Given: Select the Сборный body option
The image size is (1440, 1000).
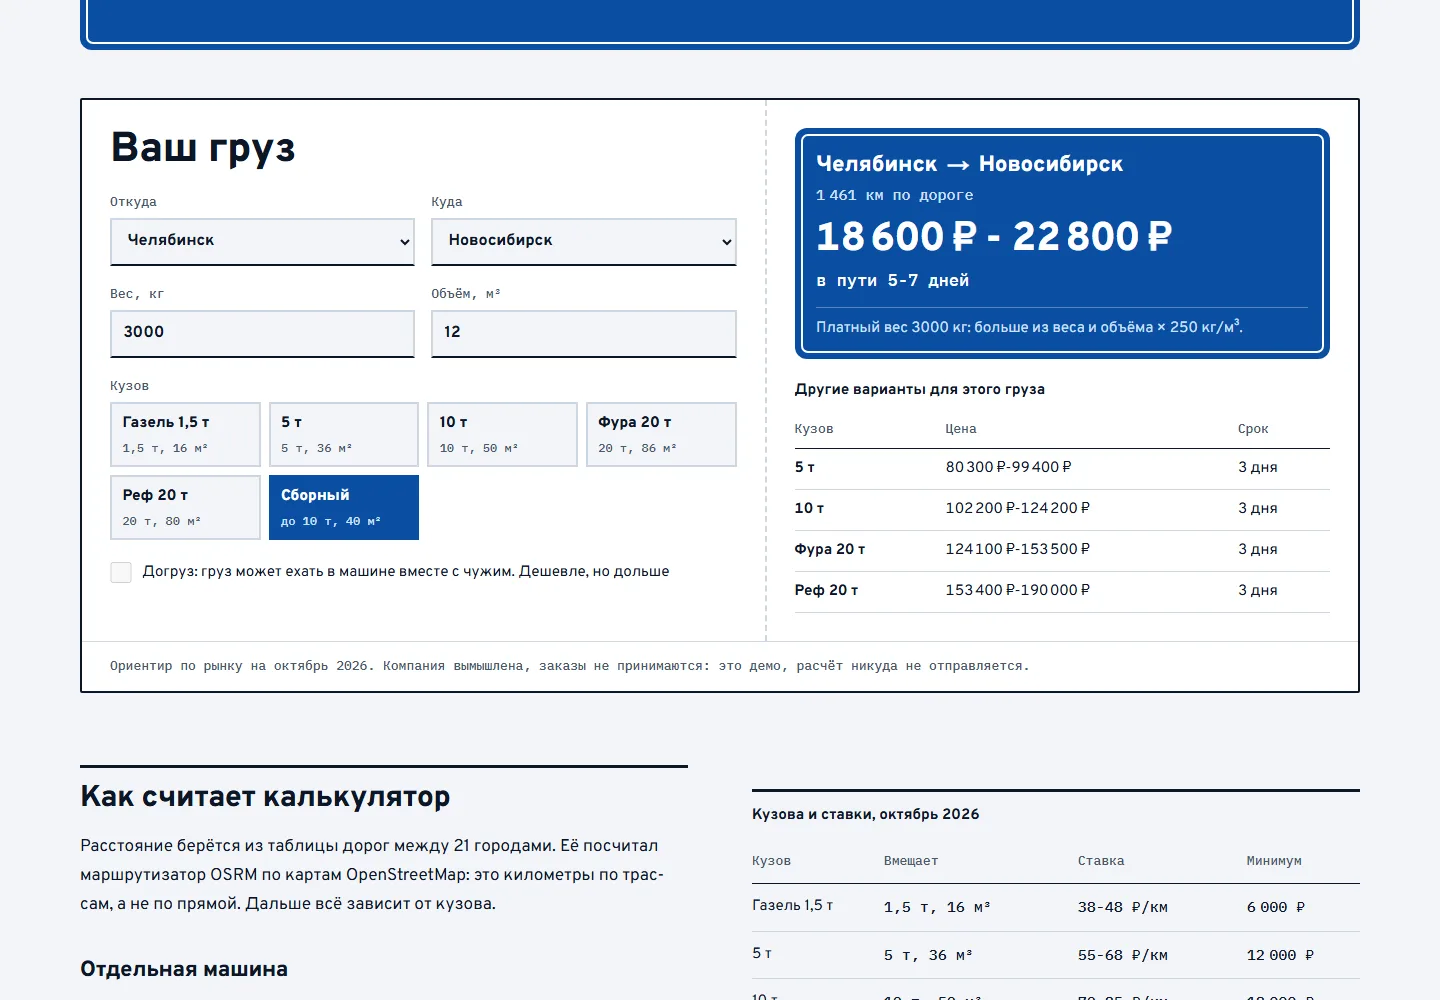Looking at the screenshot, I should [344, 507].
